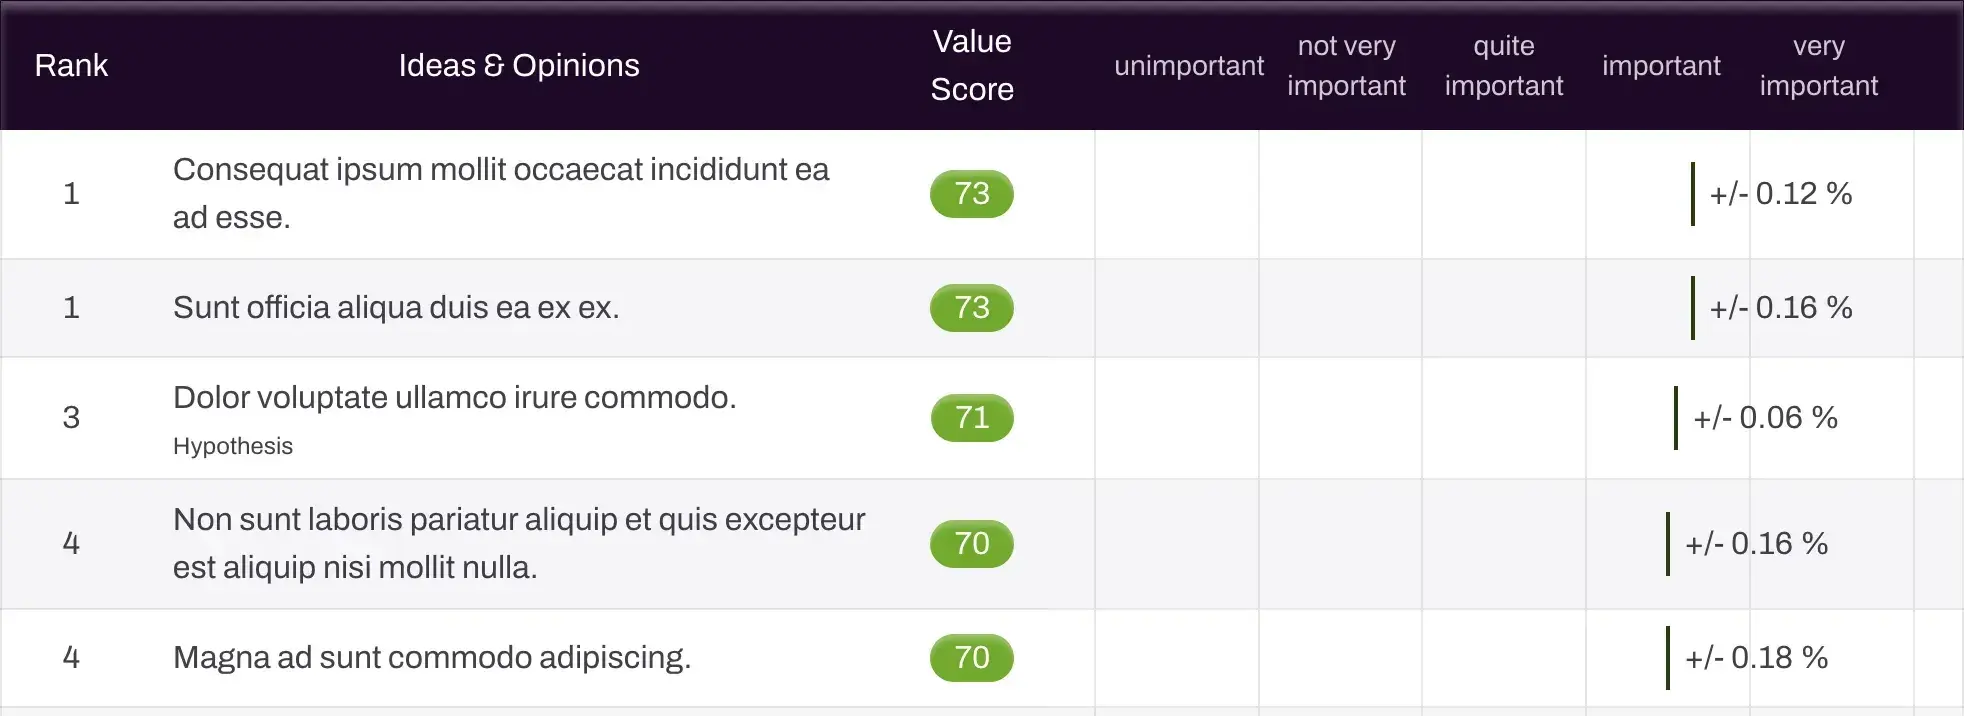The width and height of the screenshot is (1964, 716).
Task: Select the "unimportant" scale column header
Action: pos(1188,66)
